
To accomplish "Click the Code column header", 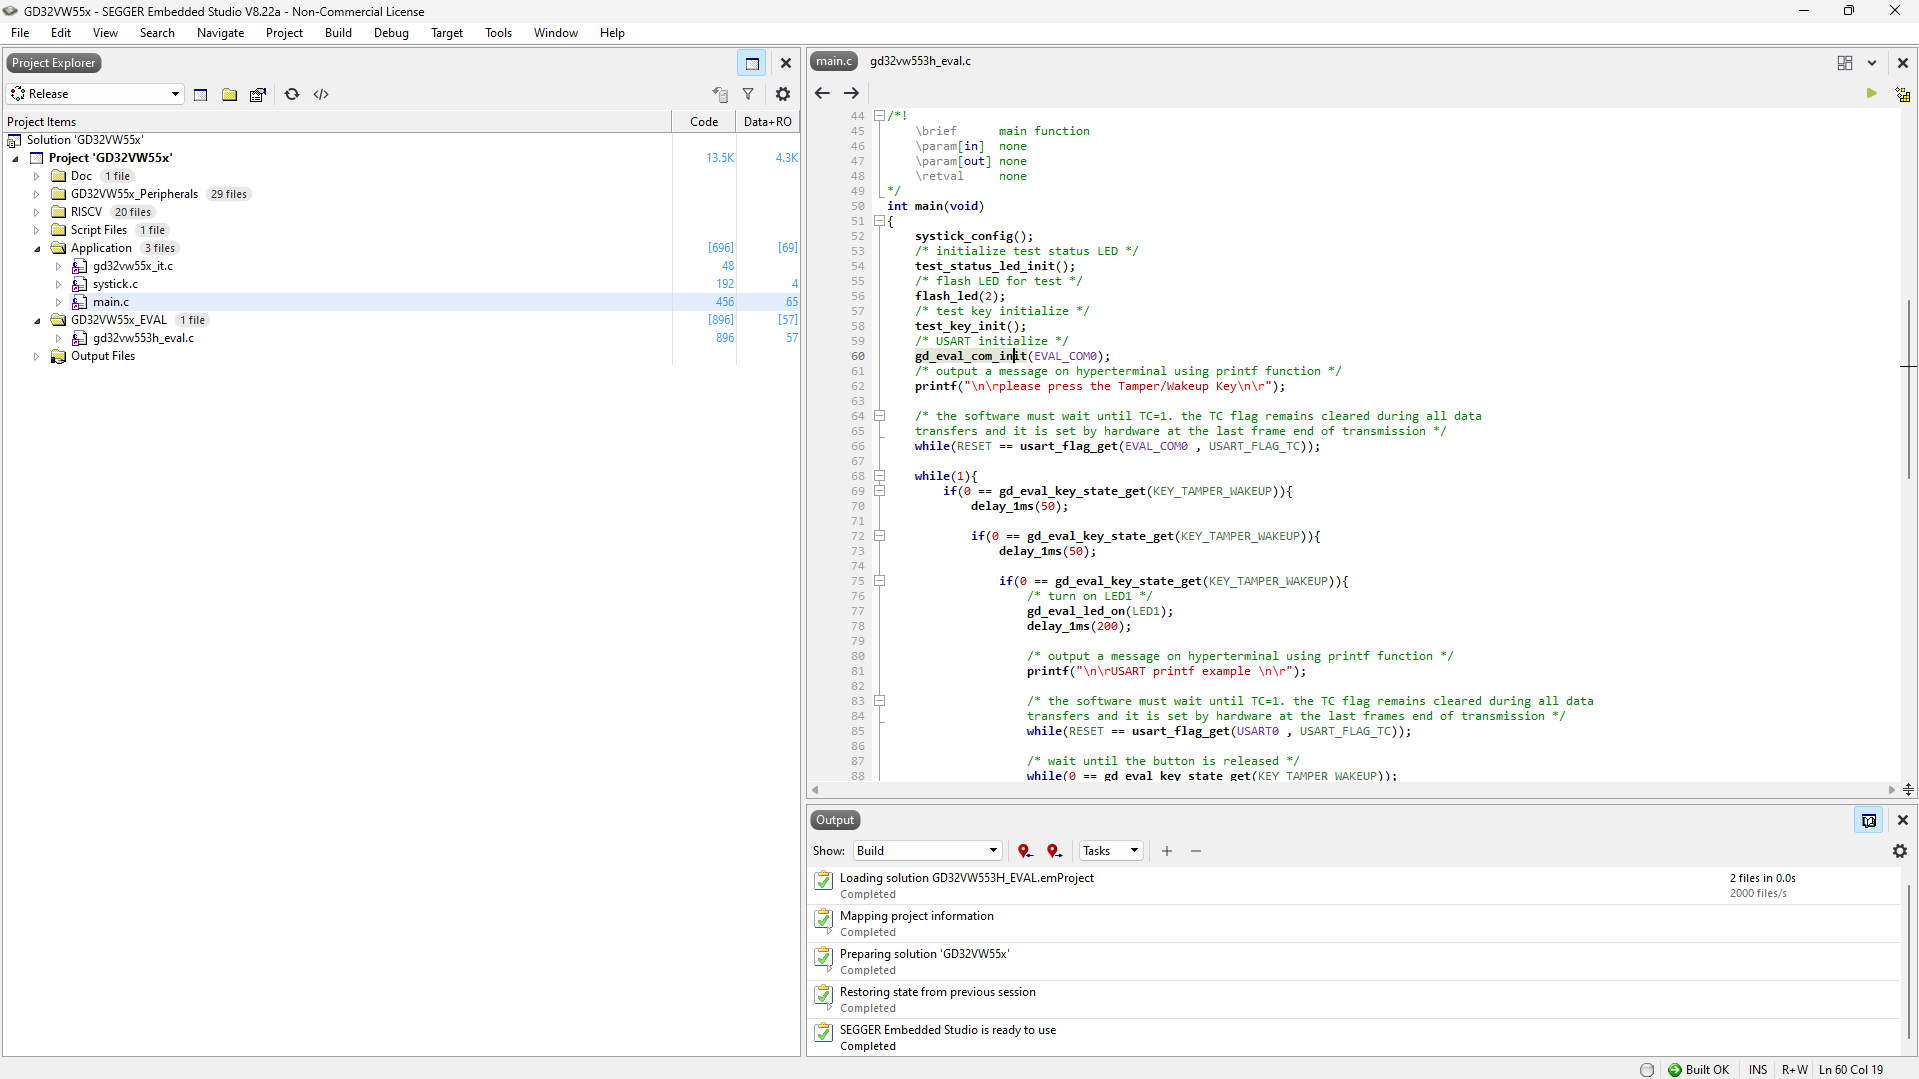I will 704,122.
